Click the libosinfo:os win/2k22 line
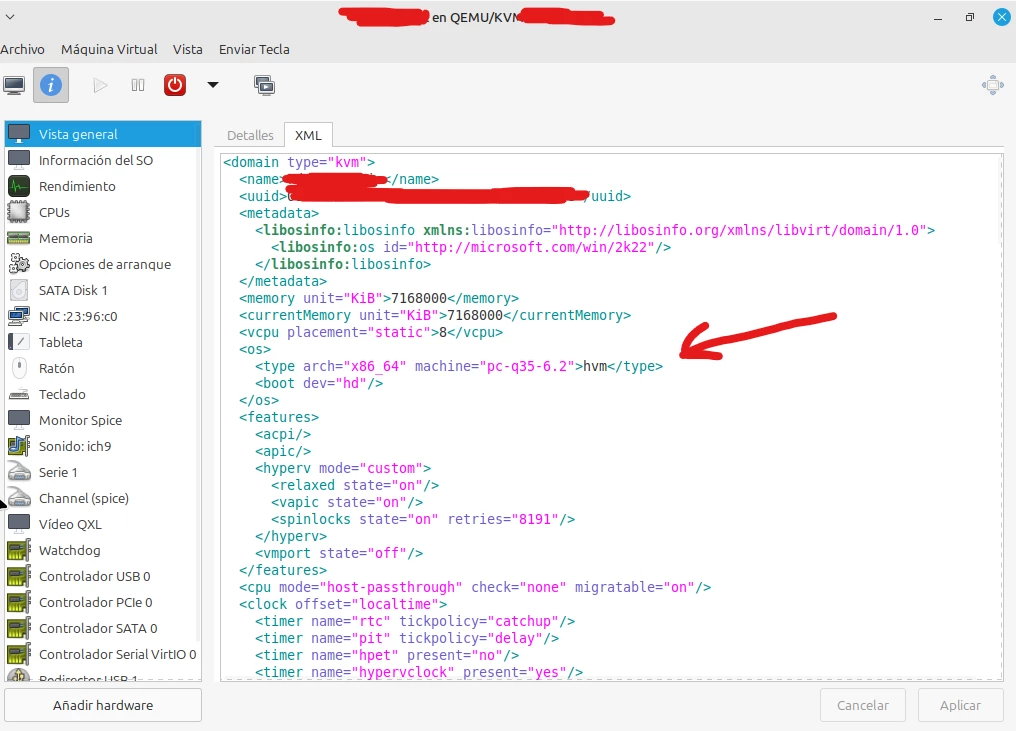The height and width of the screenshot is (731, 1016). click(x=471, y=247)
